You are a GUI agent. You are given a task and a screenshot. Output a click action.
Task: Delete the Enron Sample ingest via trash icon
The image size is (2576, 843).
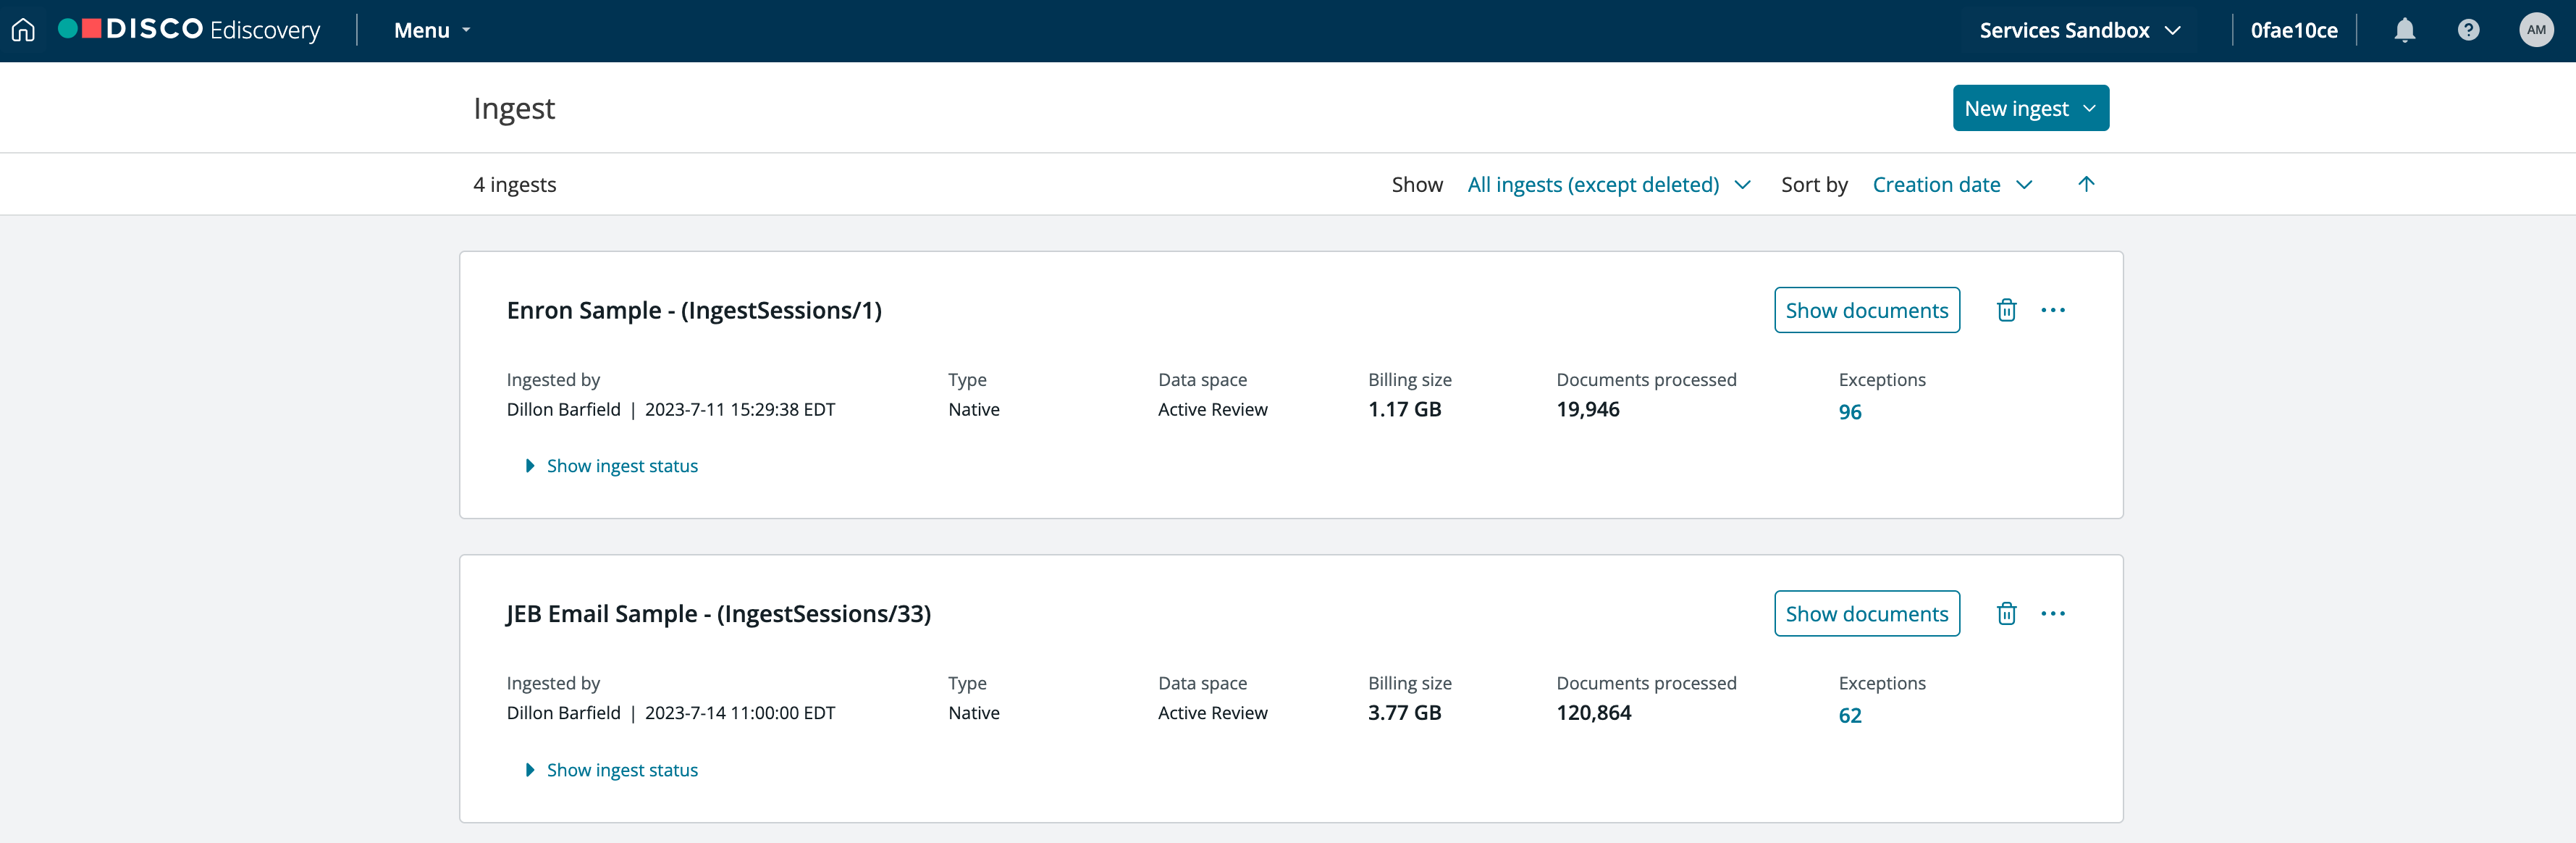(x=2006, y=310)
